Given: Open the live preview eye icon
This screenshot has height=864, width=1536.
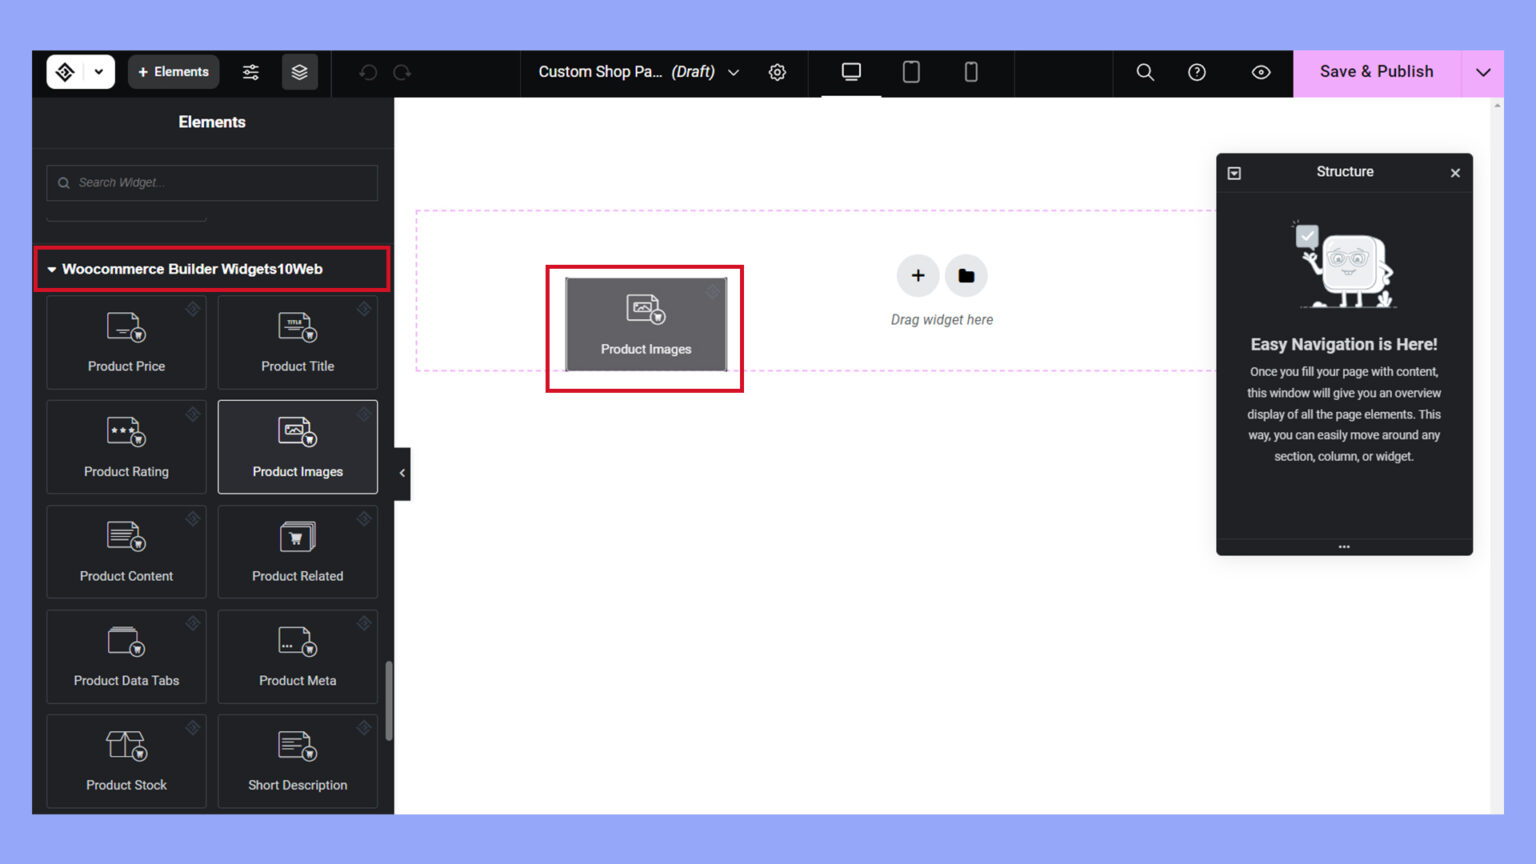Looking at the screenshot, I should tap(1260, 72).
